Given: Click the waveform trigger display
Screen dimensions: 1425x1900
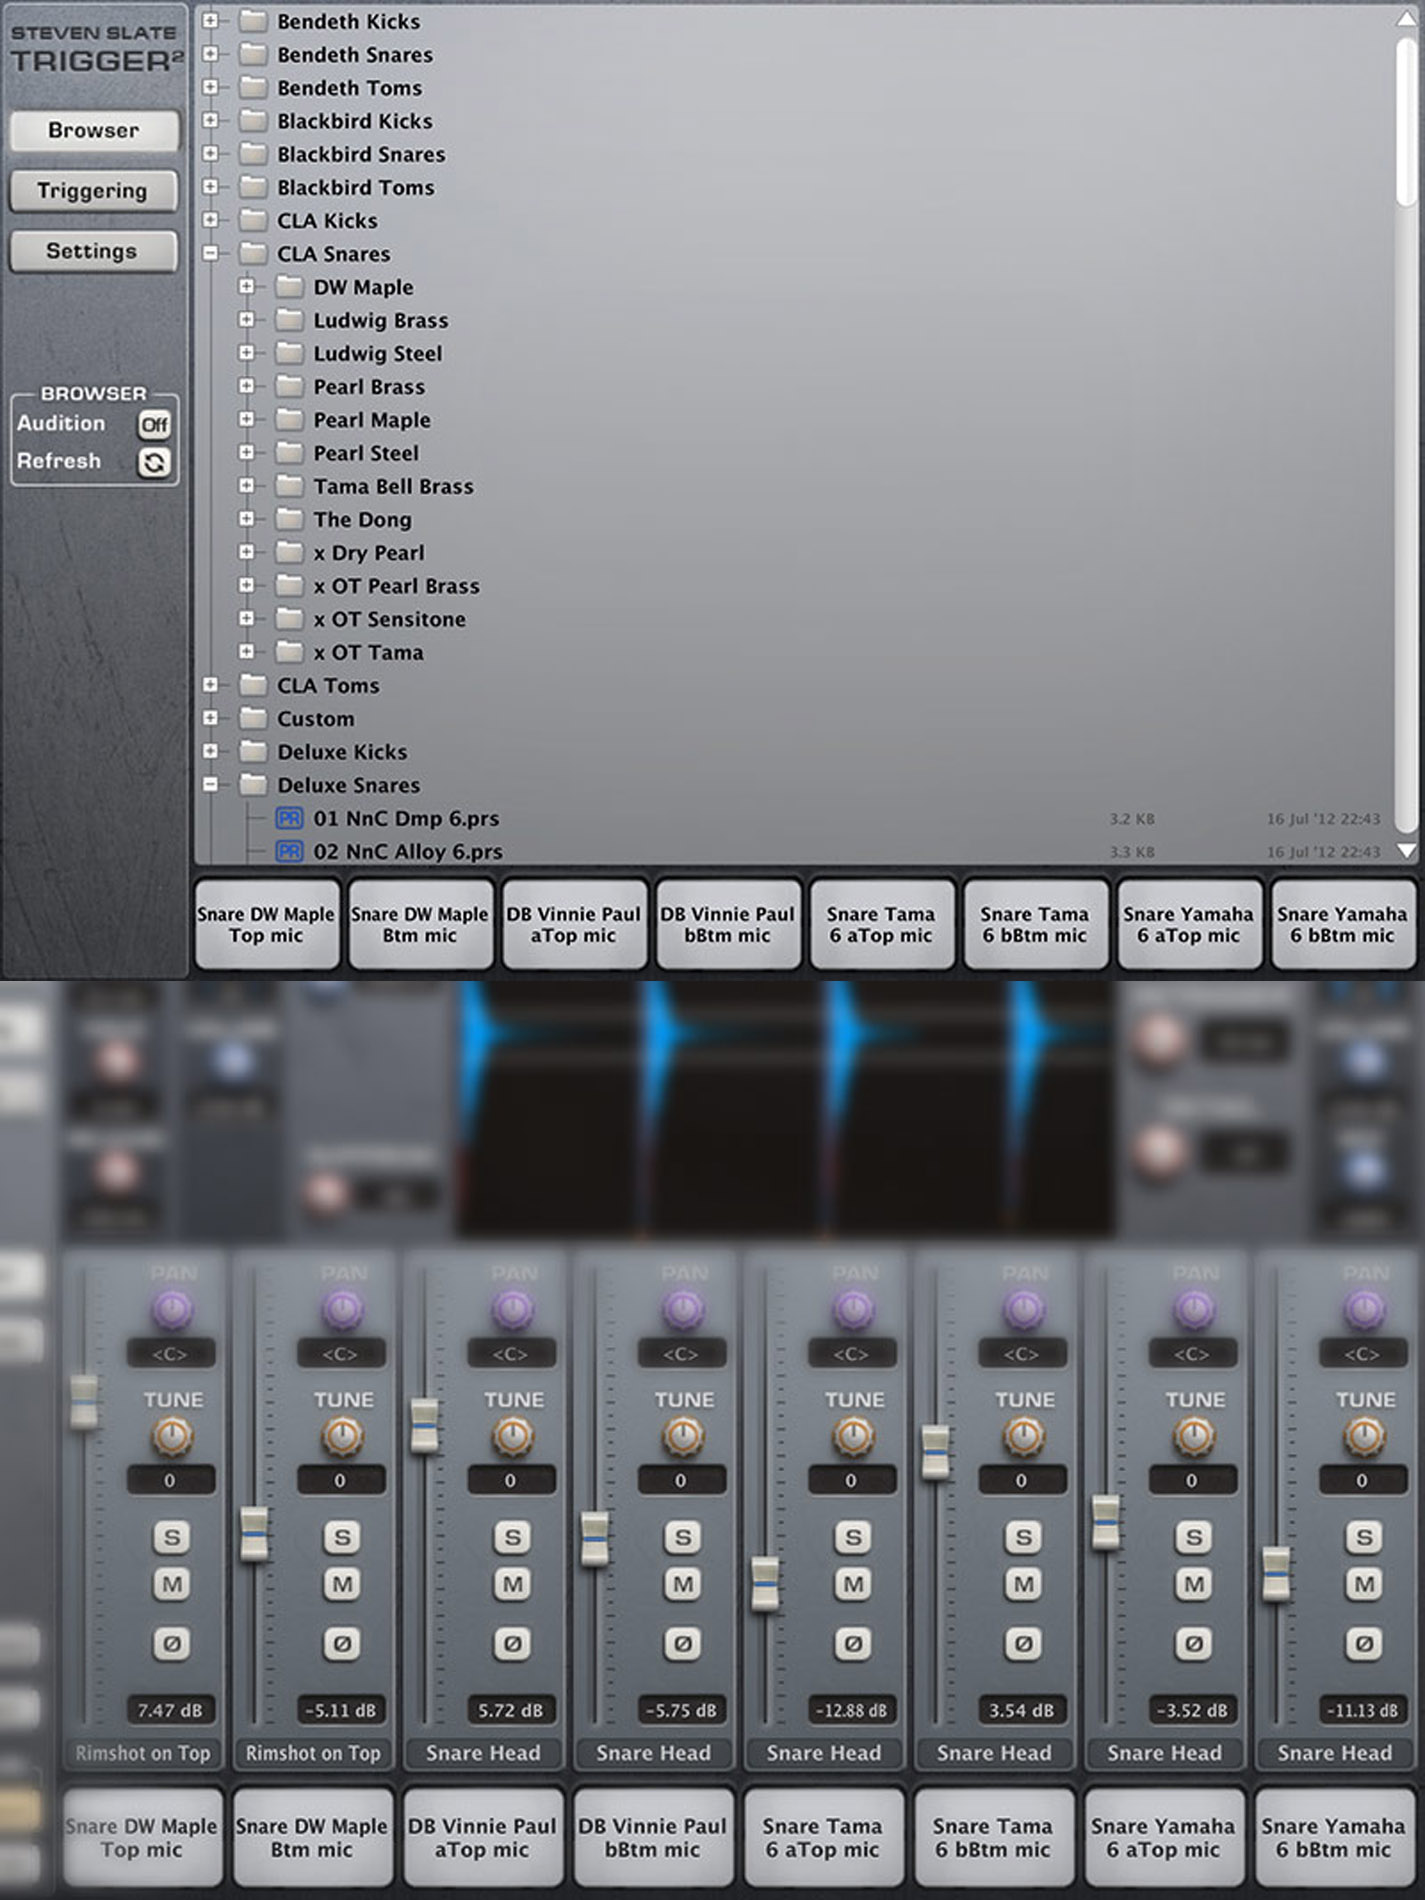Looking at the screenshot, I should [x=784, y=1110].
